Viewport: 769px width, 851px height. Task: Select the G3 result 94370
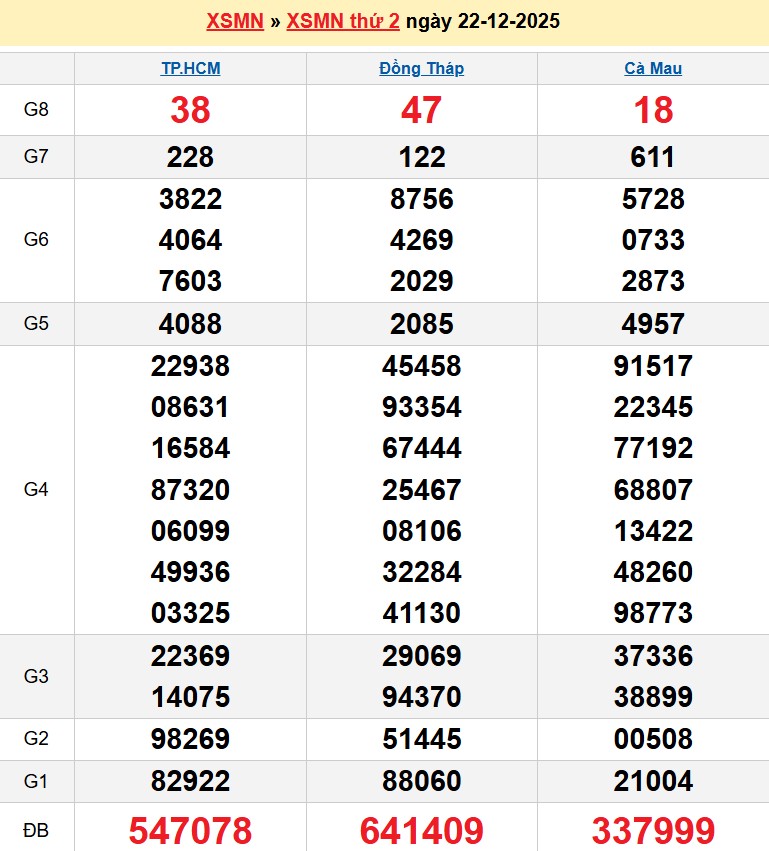pos(421,696)
